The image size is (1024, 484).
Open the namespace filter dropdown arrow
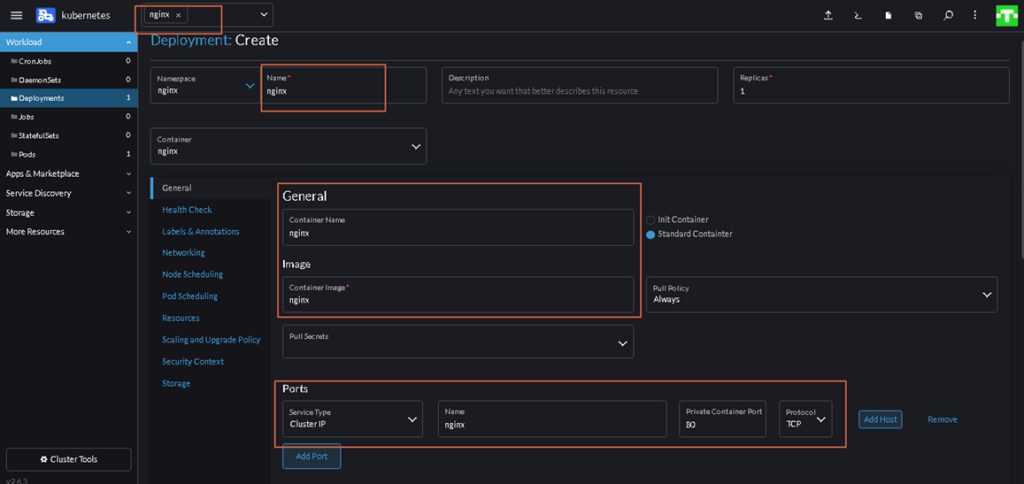(x=264, y=14)
